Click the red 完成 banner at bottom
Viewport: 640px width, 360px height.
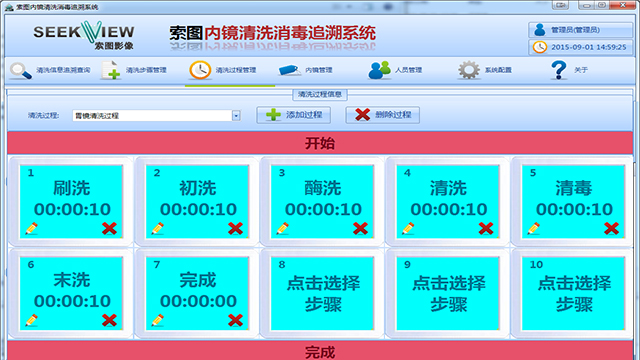pos(320,350)
